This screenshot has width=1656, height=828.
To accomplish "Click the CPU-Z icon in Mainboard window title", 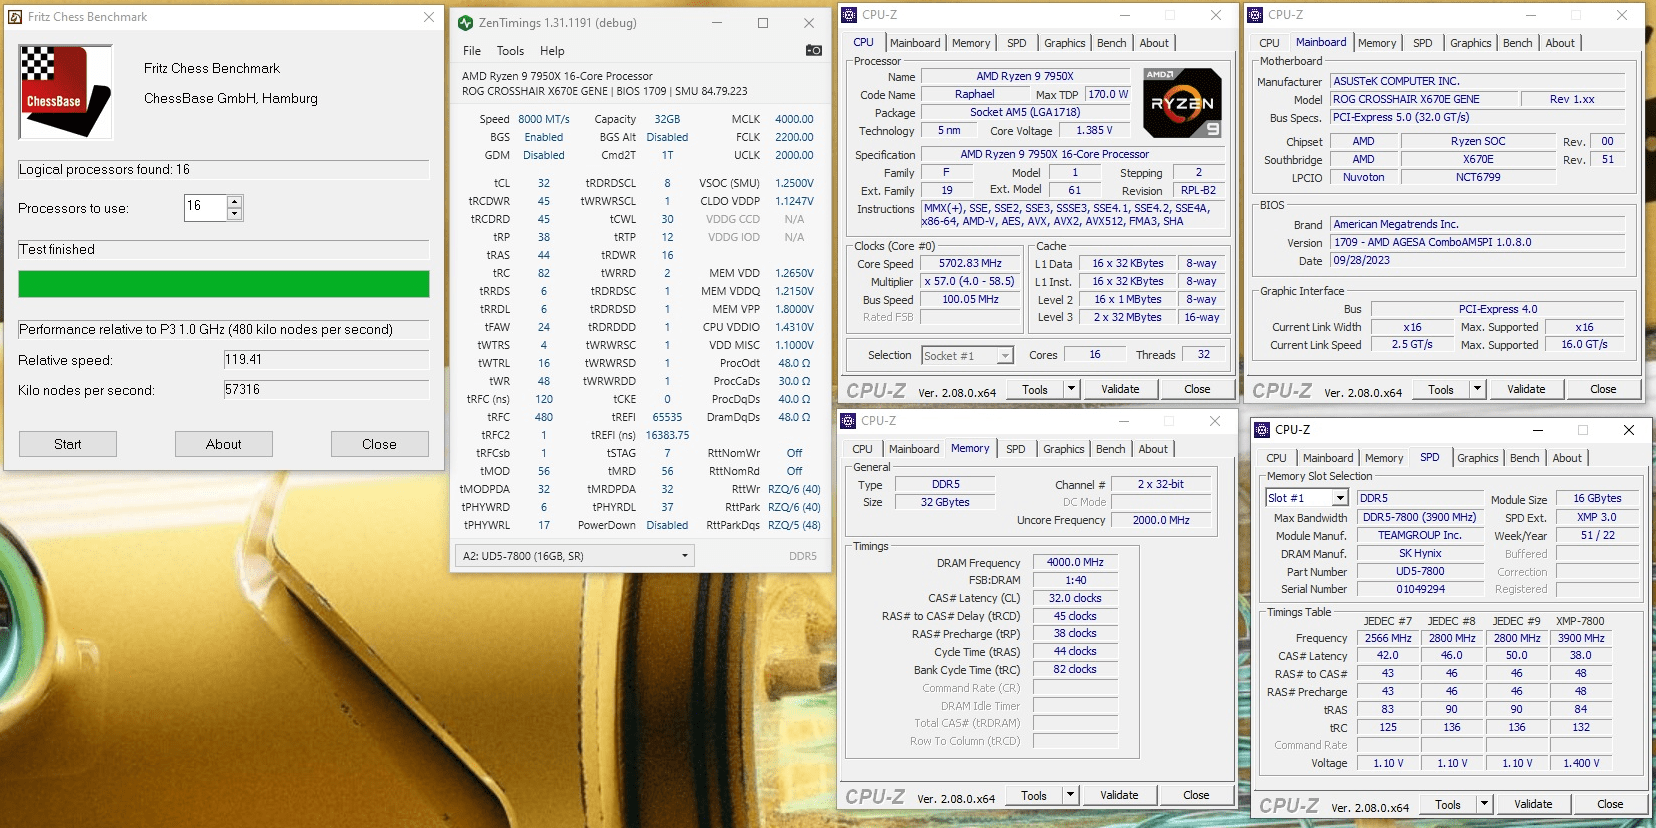I will [x=1255, y=15].
